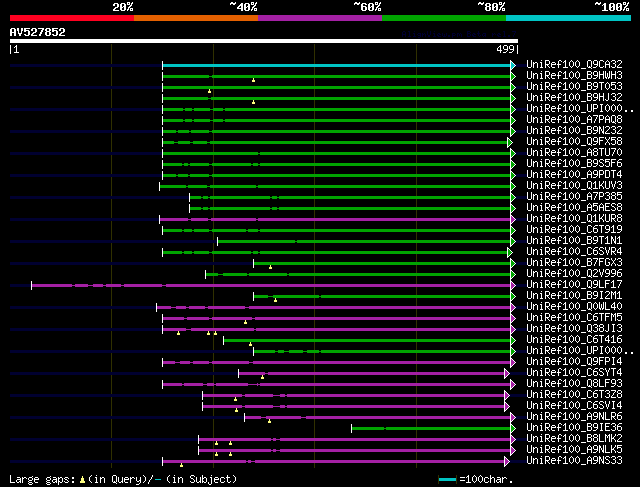Viewport: 640px width, 487px height.
Task: Click the arrowhead ending the C6SYT4 alignment
Action: (x=507, y=374)
